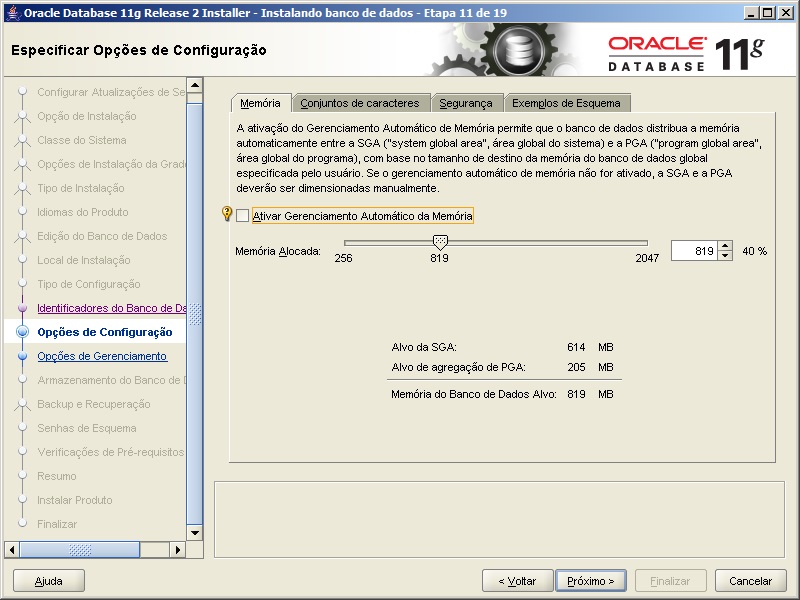Decrease memory with spinner down arrow

[725, 256]
